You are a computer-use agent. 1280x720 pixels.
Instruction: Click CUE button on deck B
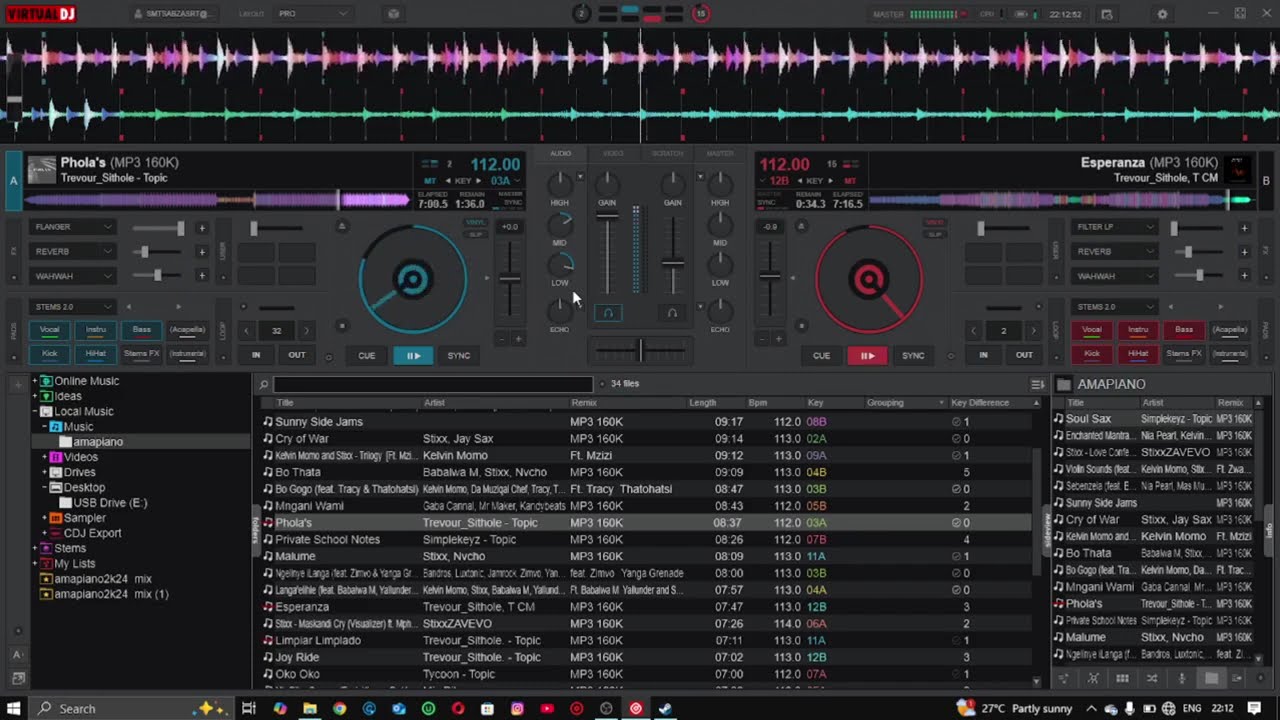point(821,355)
